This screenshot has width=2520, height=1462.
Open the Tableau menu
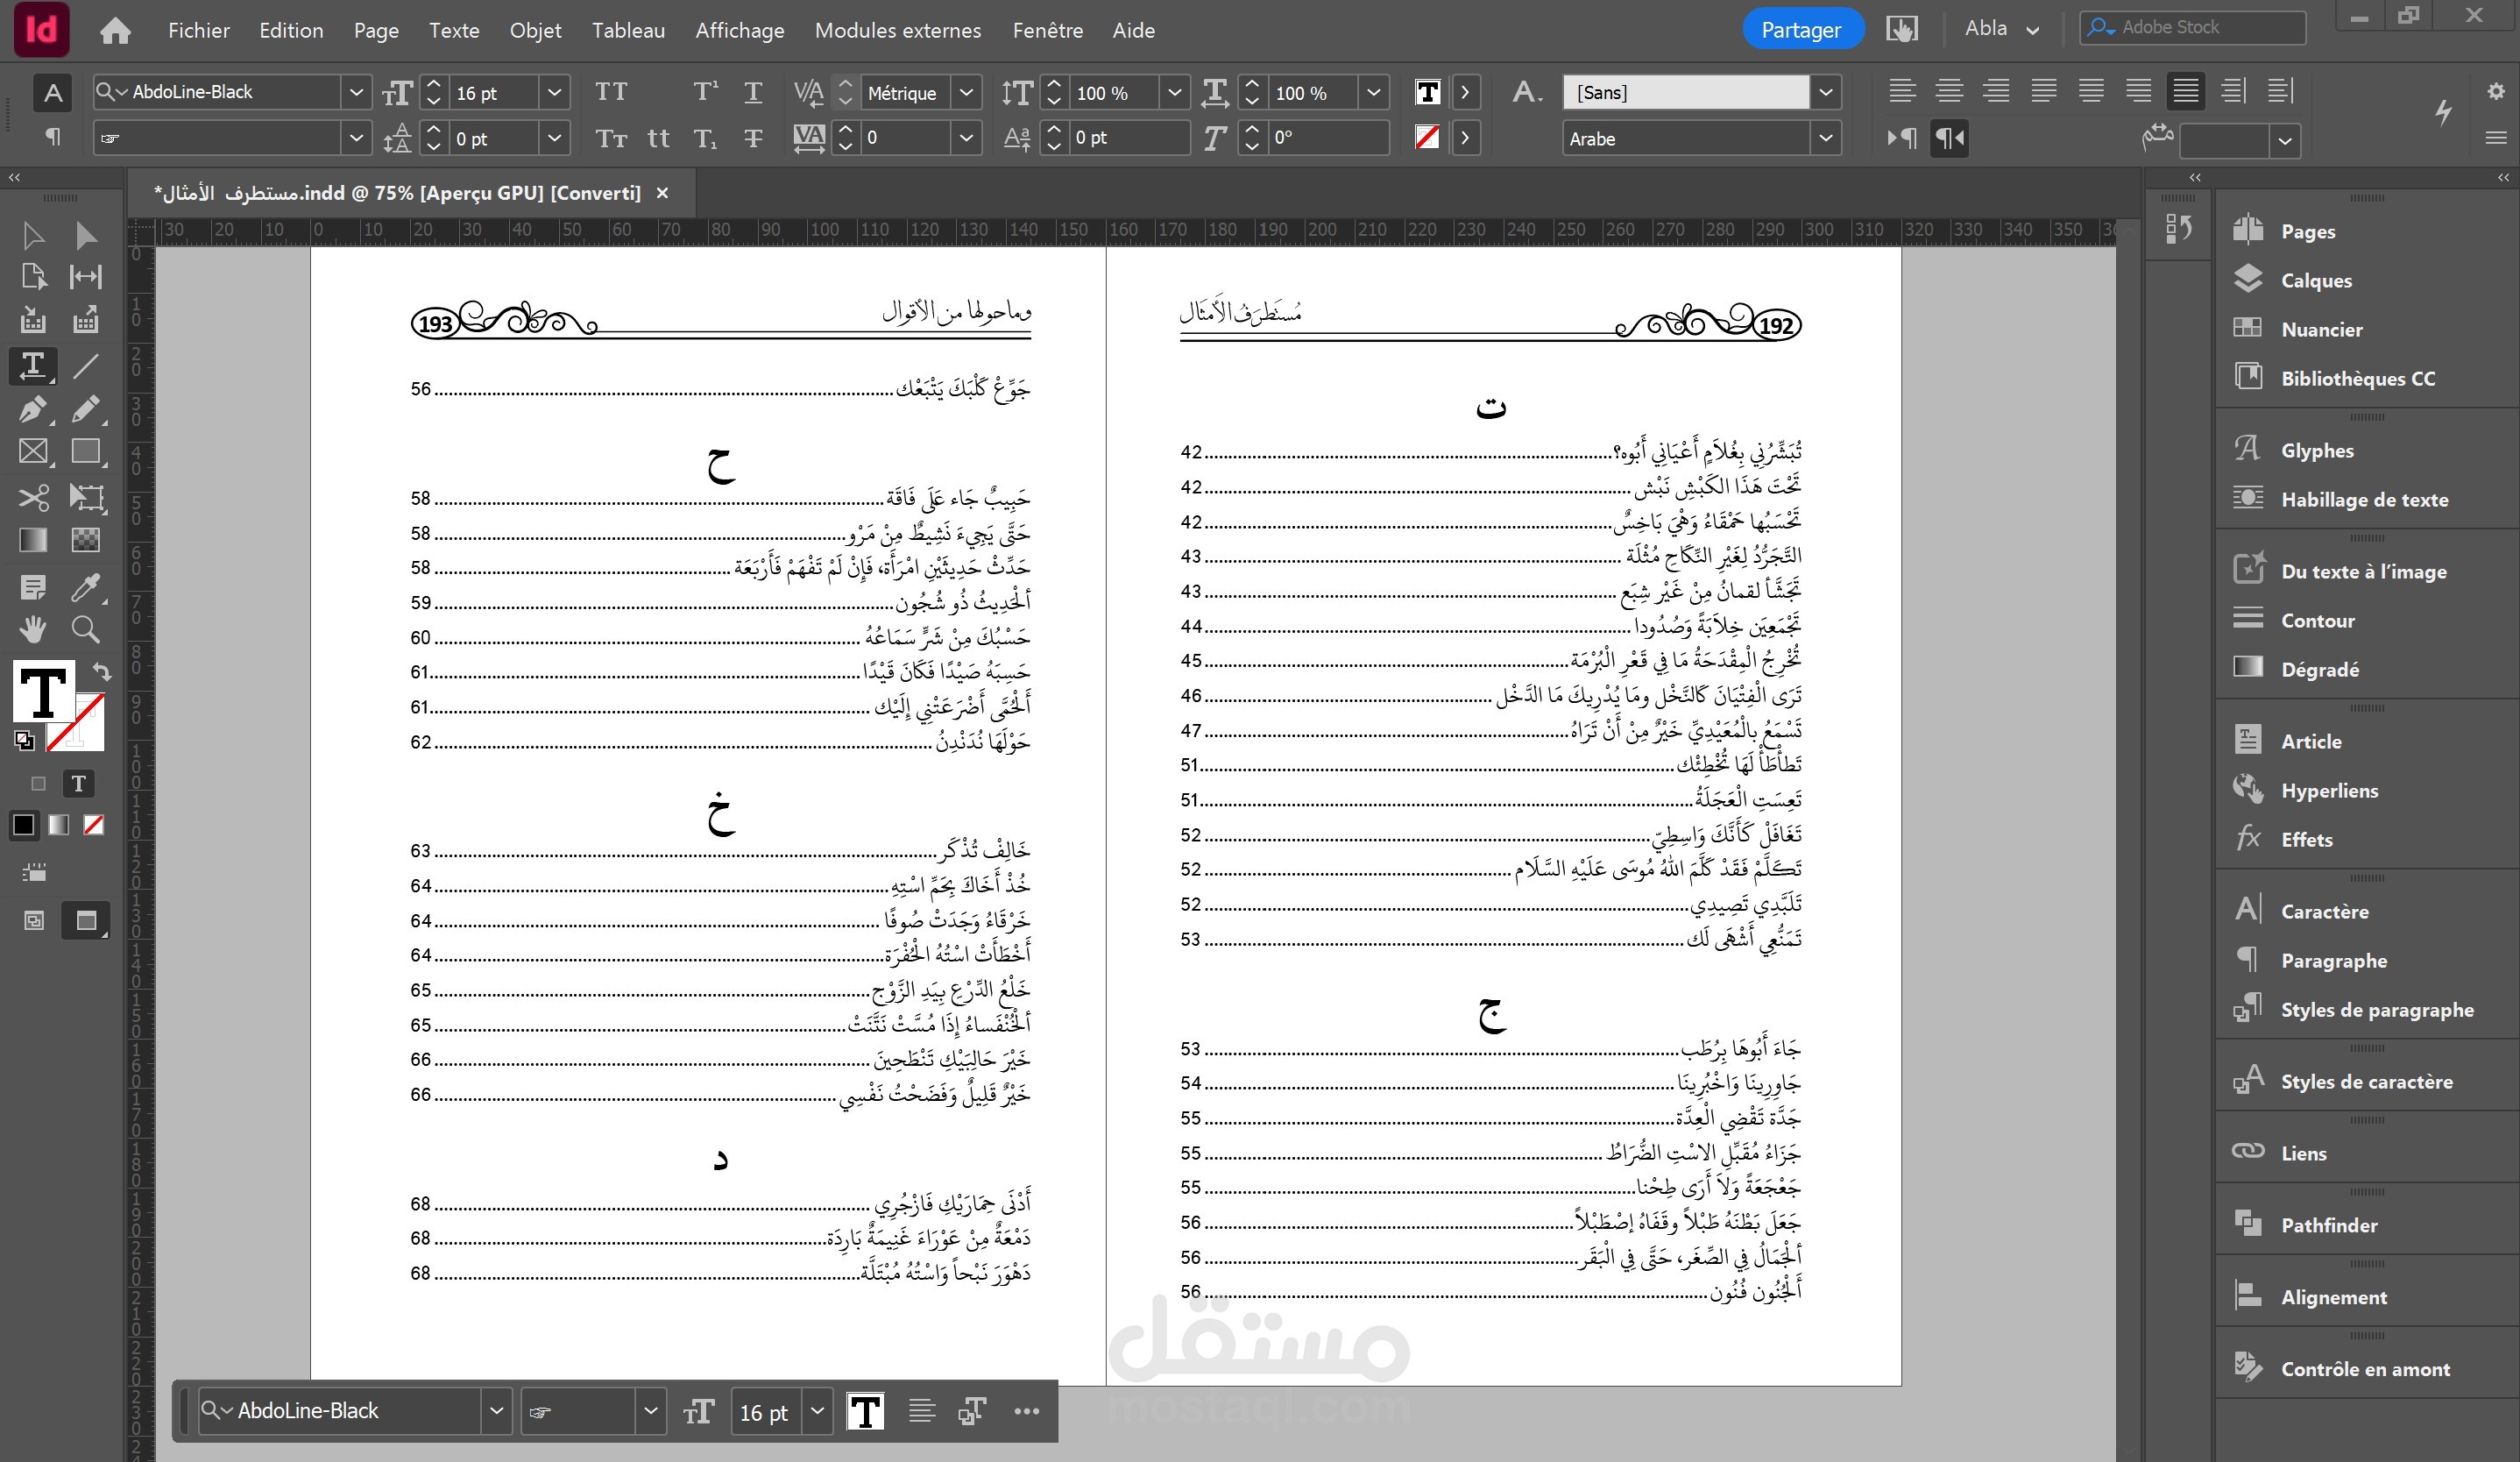[628, 30]
